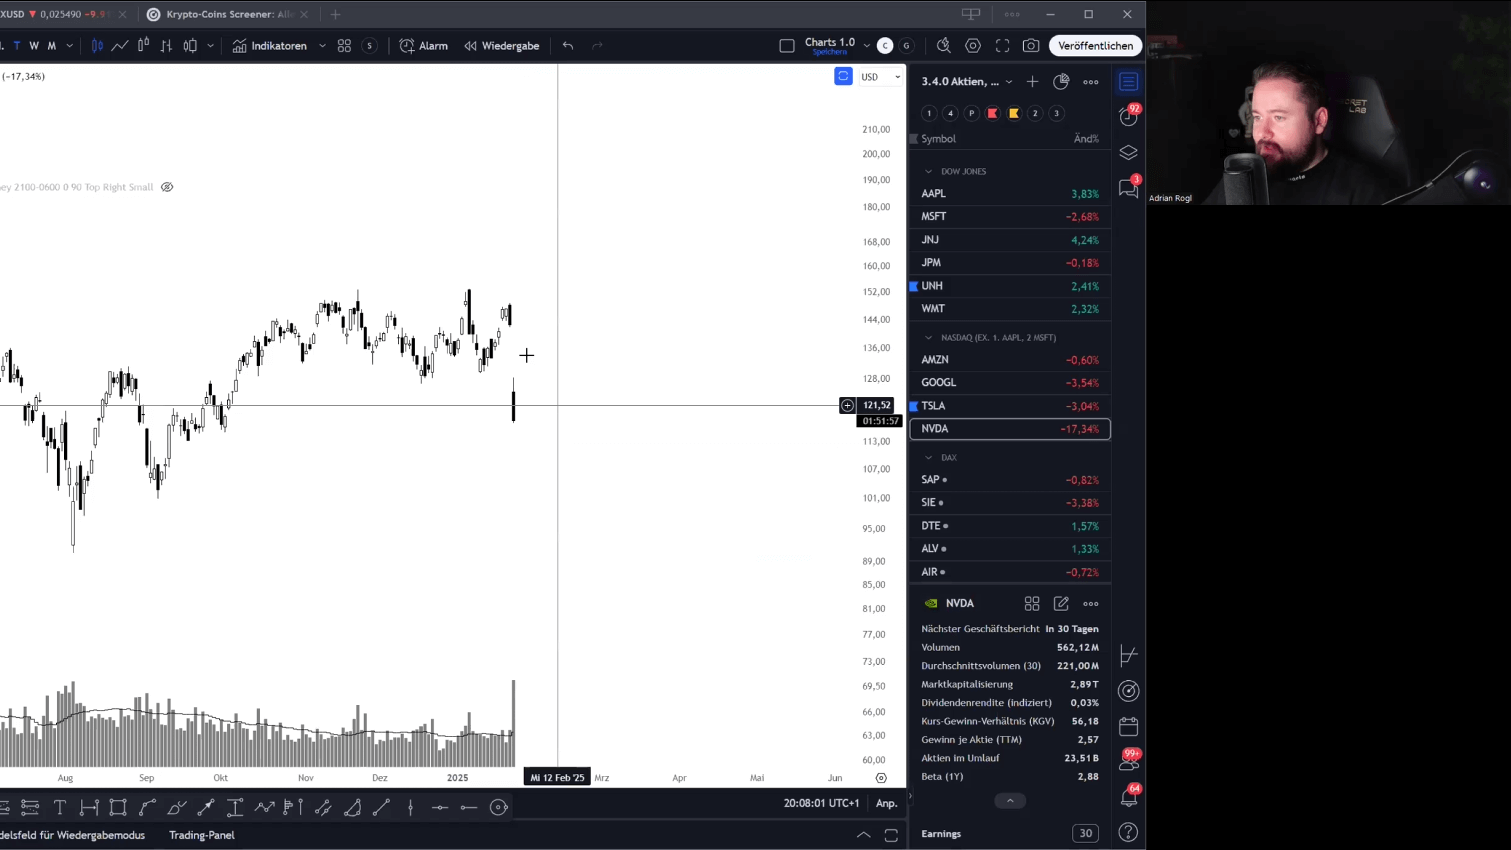Viewport: 1511px width, 850px height.
Task: Open the calendar icon in right sidebar
Action: (1129, 726)
